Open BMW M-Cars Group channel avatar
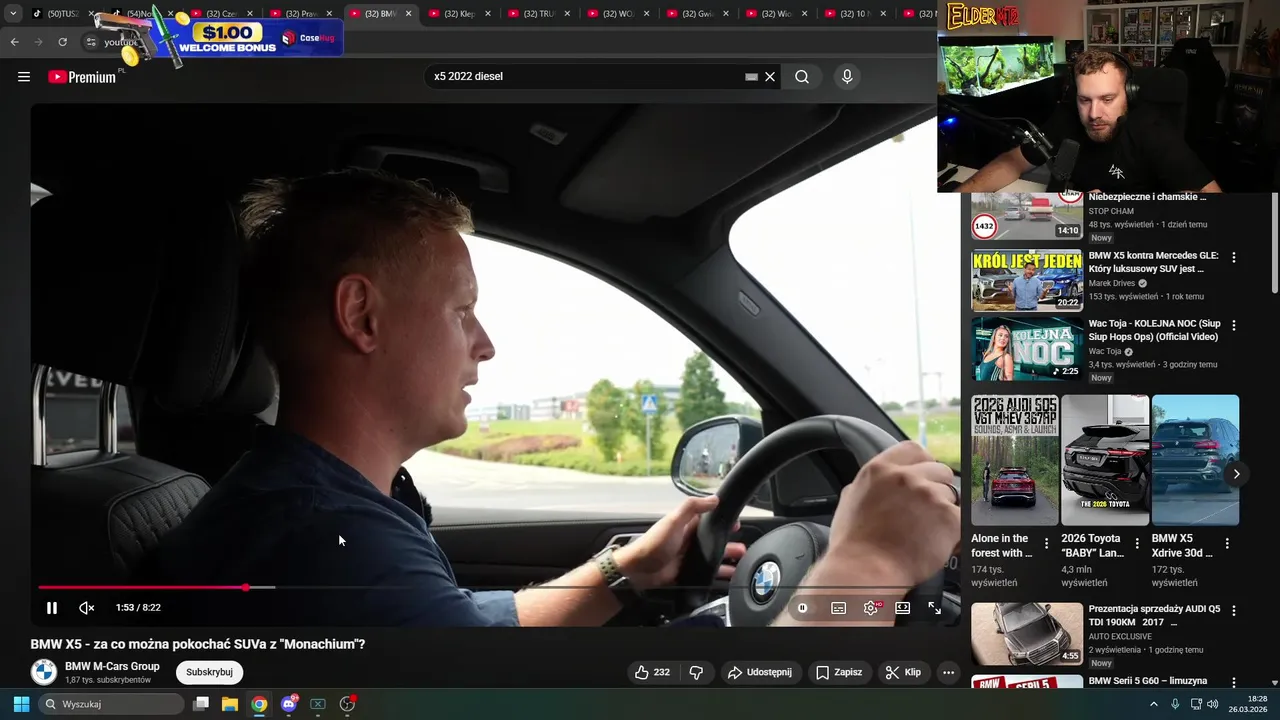 44,672
